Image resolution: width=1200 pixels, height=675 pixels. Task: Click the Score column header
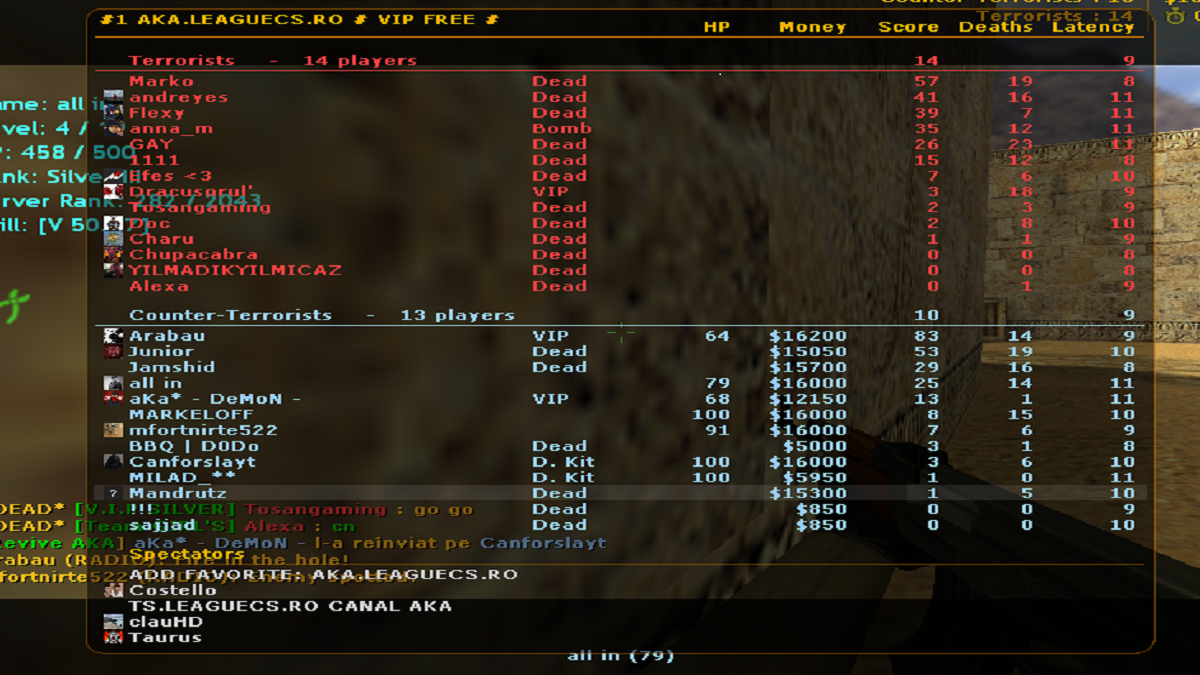909,27
